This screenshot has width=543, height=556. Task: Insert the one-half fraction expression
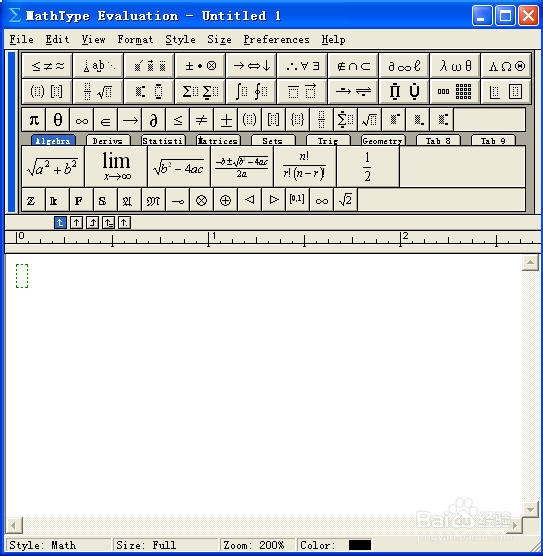(x=368, y=166)
